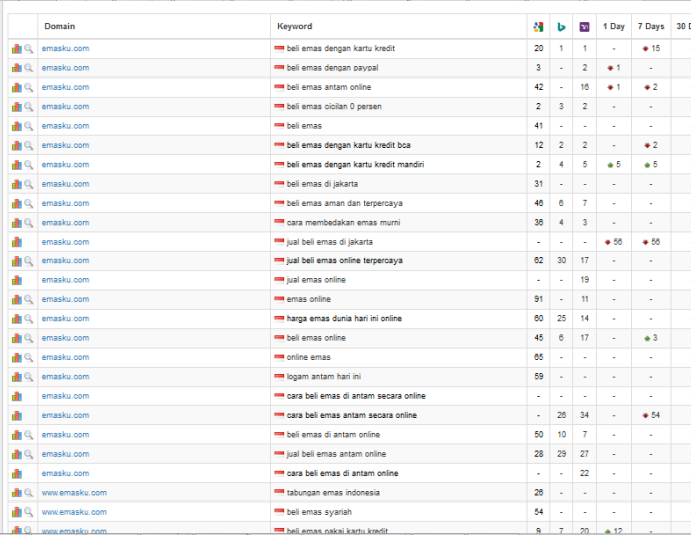Select keyword 'harga emas dunia hari ini online'
This screenshot has width=691, height=535.
click(x=344, y=319)
